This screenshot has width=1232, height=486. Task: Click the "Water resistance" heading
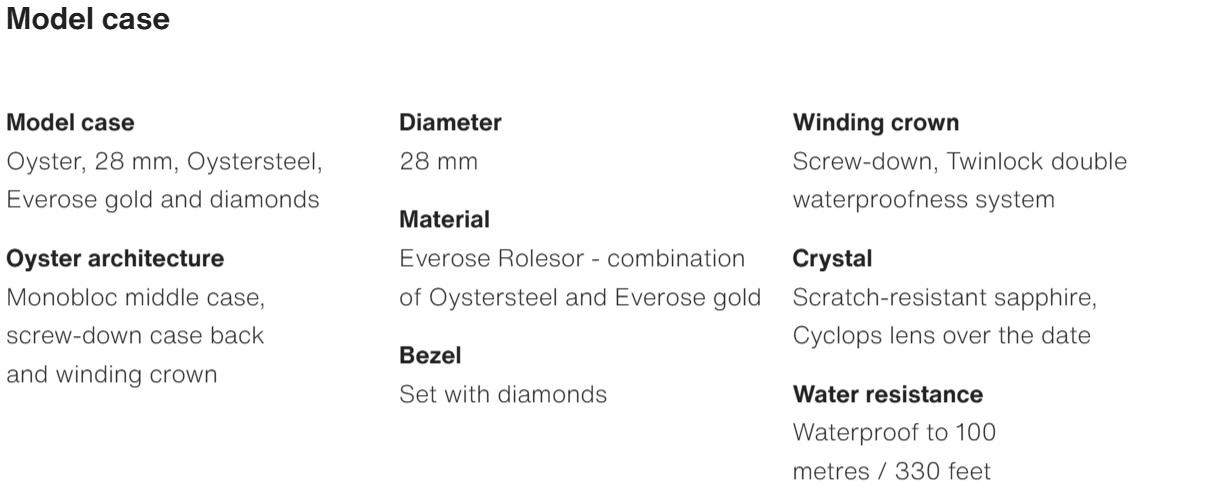pos(888,394)
